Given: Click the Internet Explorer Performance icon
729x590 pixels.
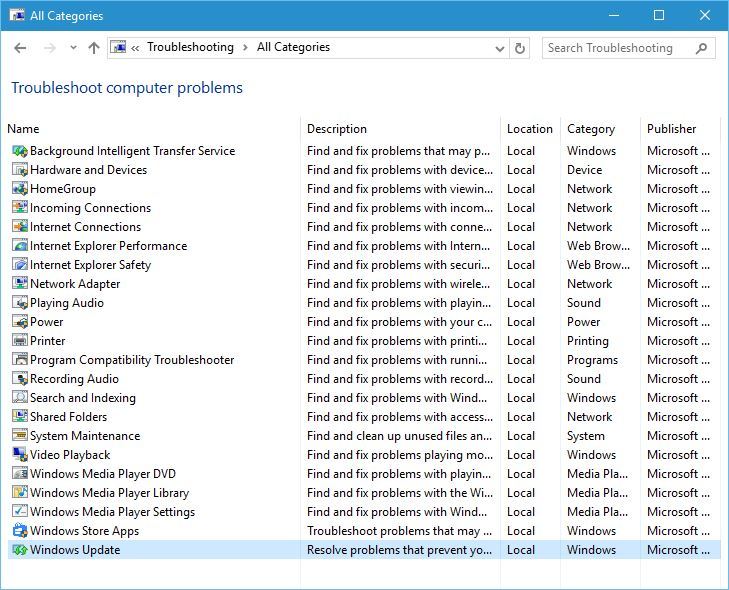Looking at the screenshot, I should tap(20, 246).
